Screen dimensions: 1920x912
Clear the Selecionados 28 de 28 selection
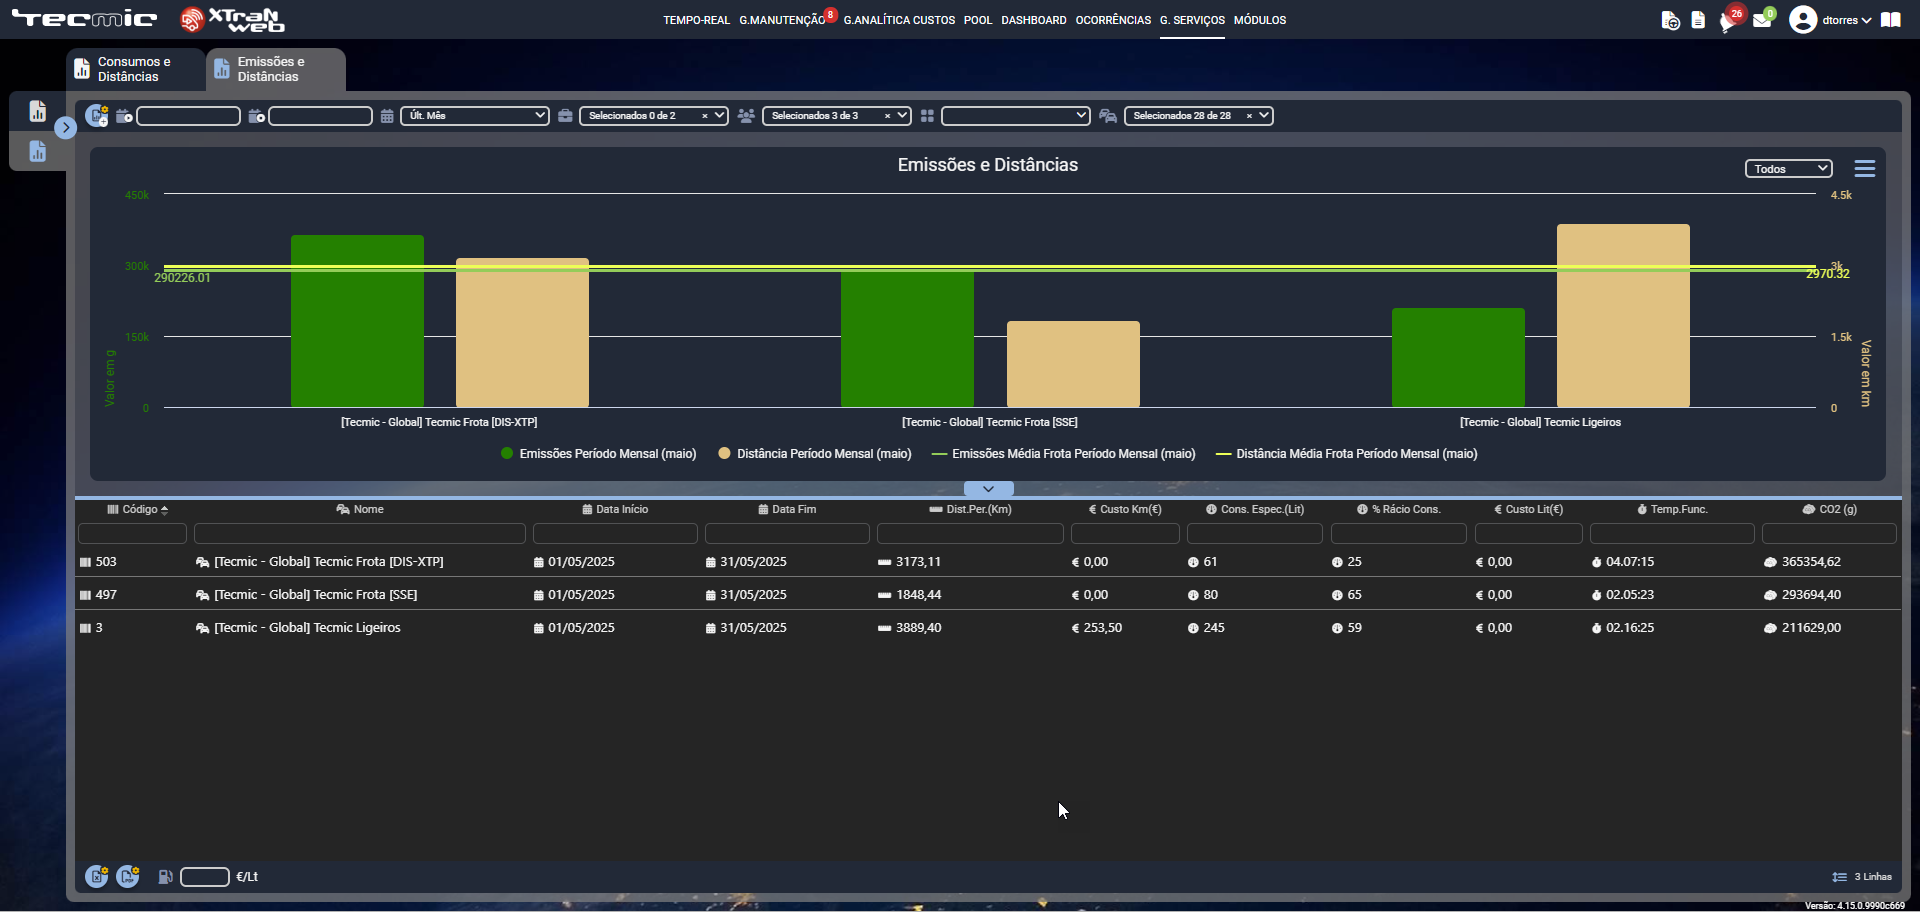[1249, 116]
